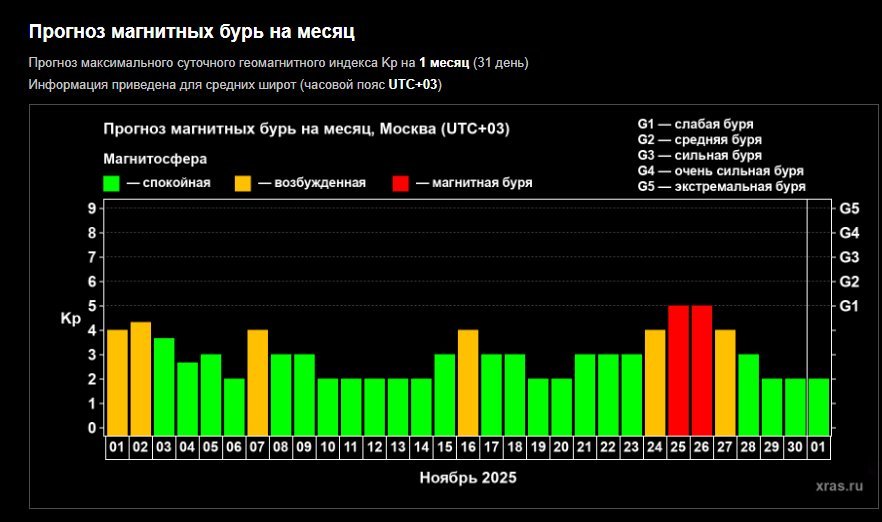
Task: Click the 'Прогноз магнитных бурь на месяц' page heading
Action: pyautogui.click(x=192, y=32)
